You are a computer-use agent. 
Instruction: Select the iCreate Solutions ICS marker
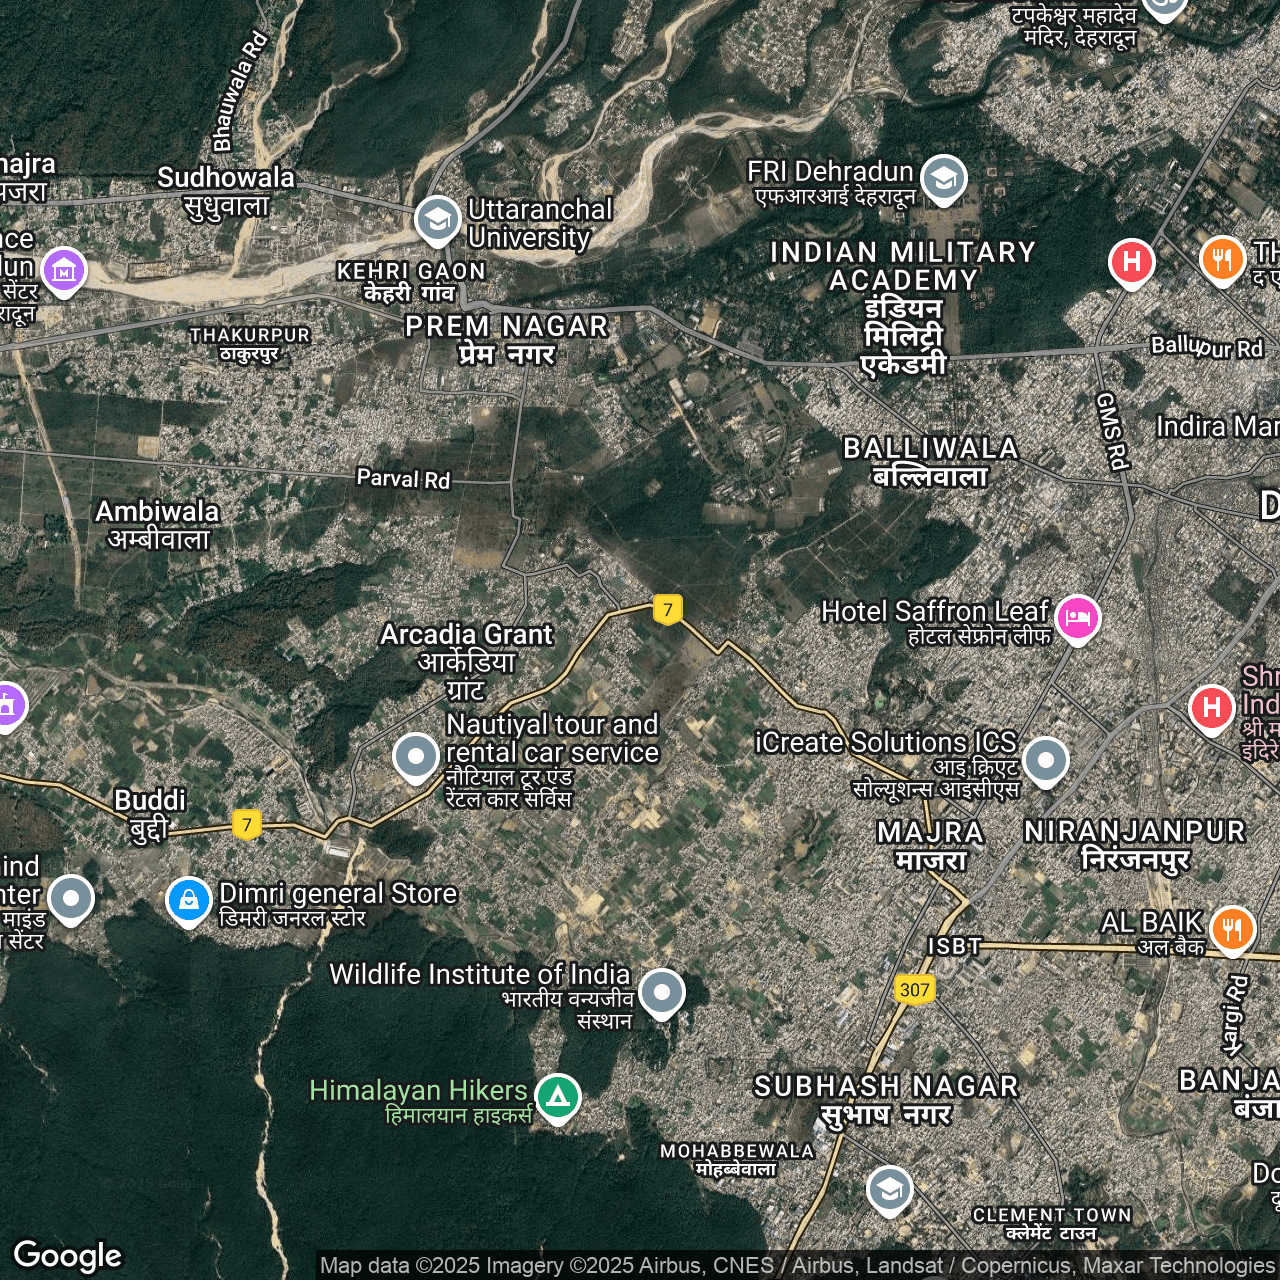(x=1046, y=761)
